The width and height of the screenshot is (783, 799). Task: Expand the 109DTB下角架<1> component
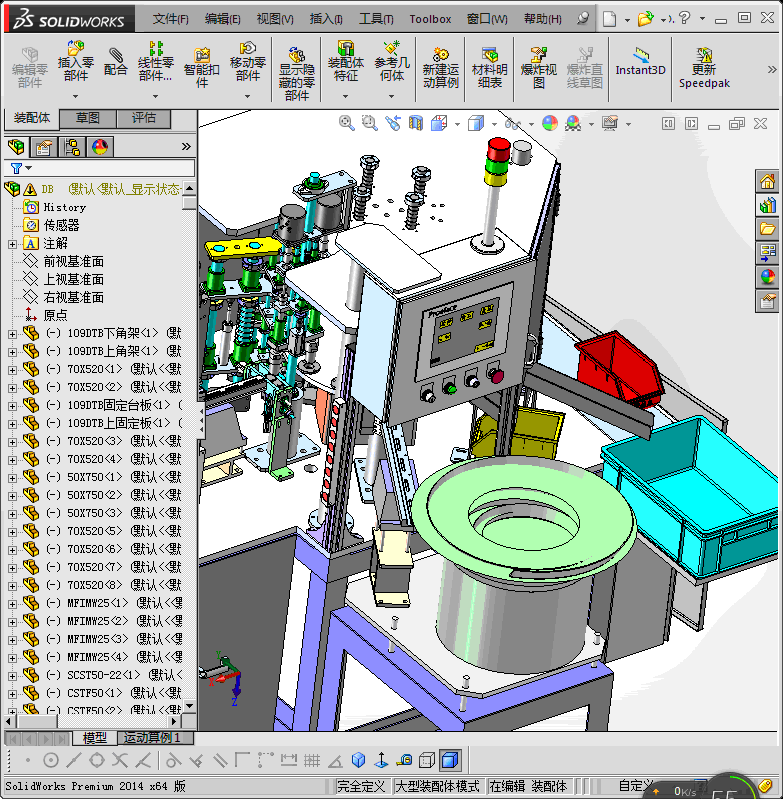12,334
